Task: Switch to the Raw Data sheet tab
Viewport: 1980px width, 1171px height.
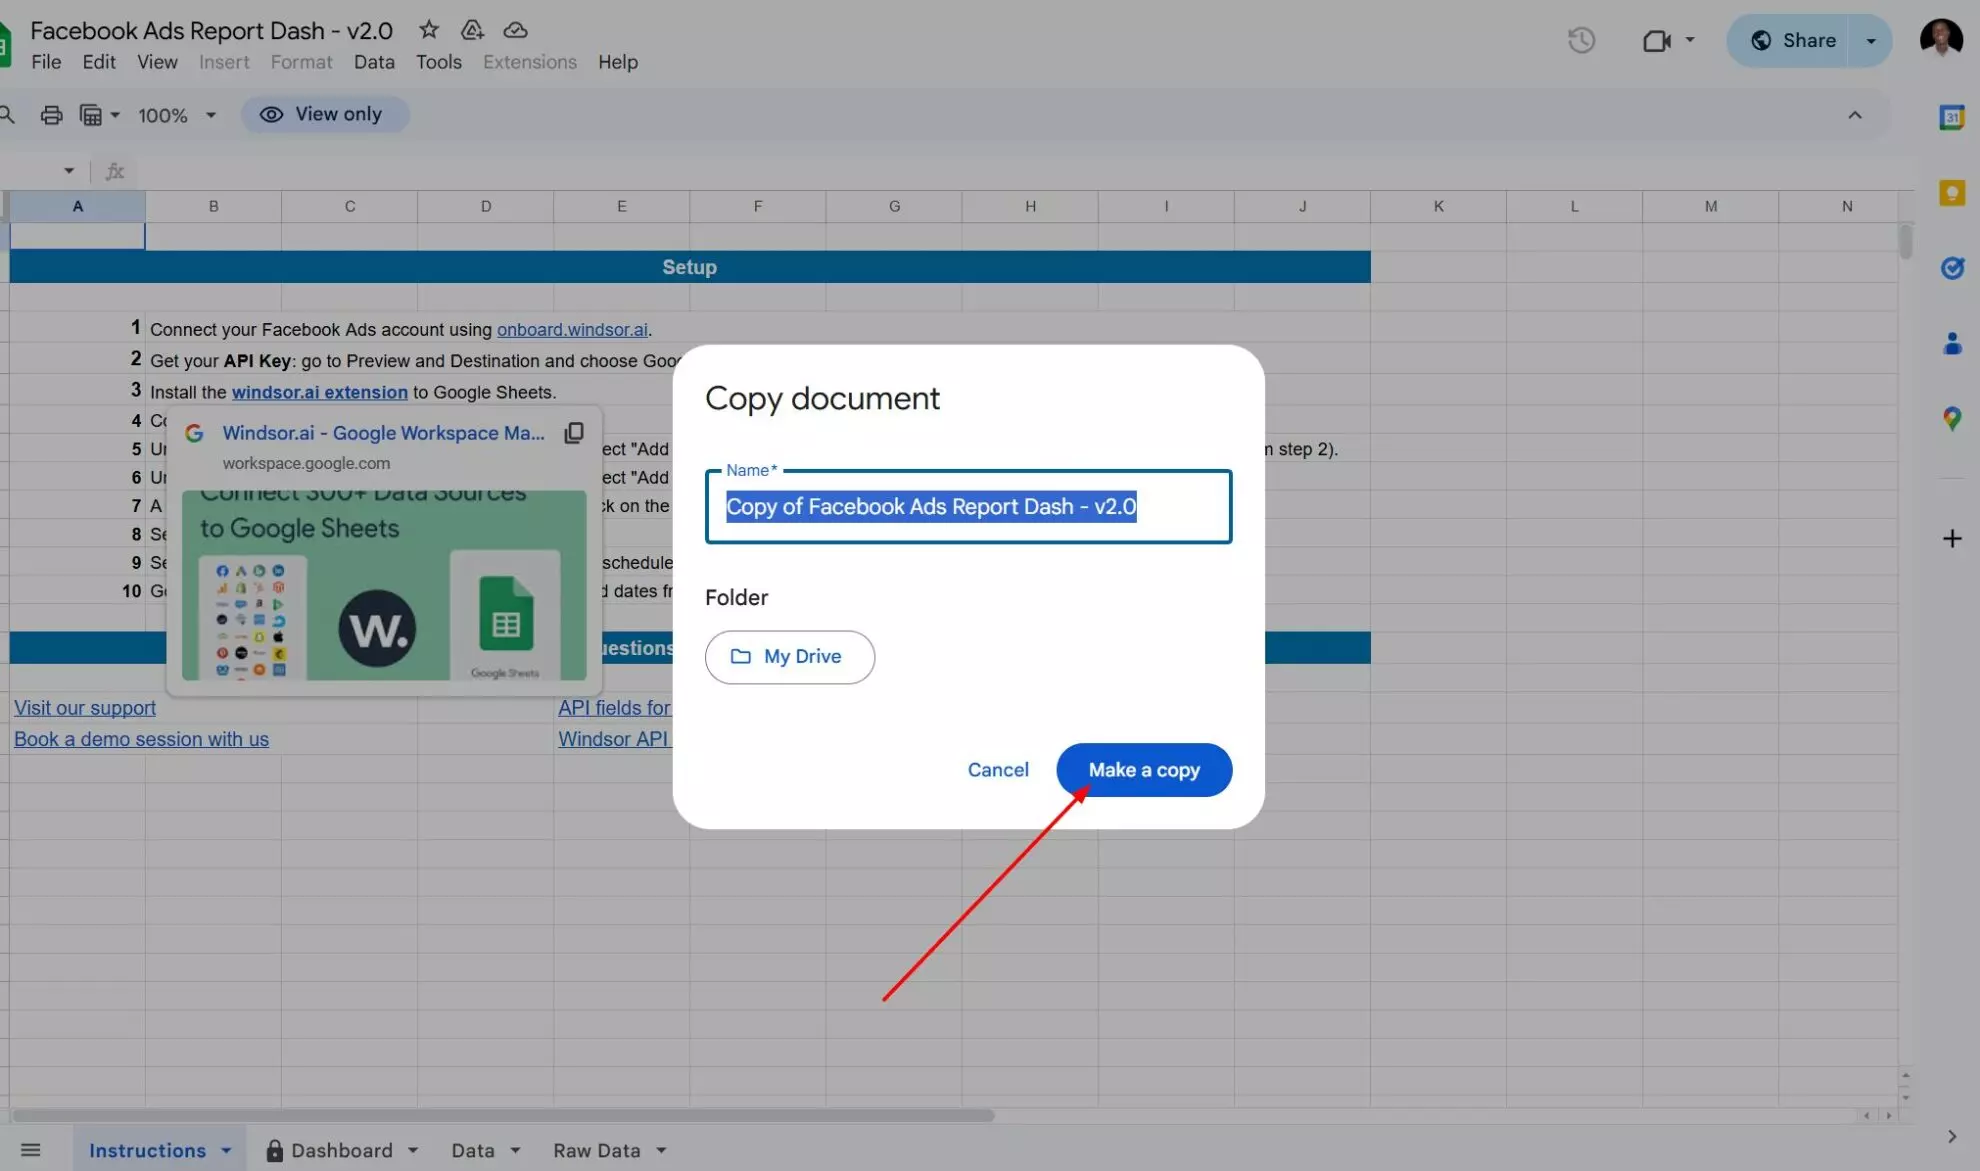Action: (597, 1151)
